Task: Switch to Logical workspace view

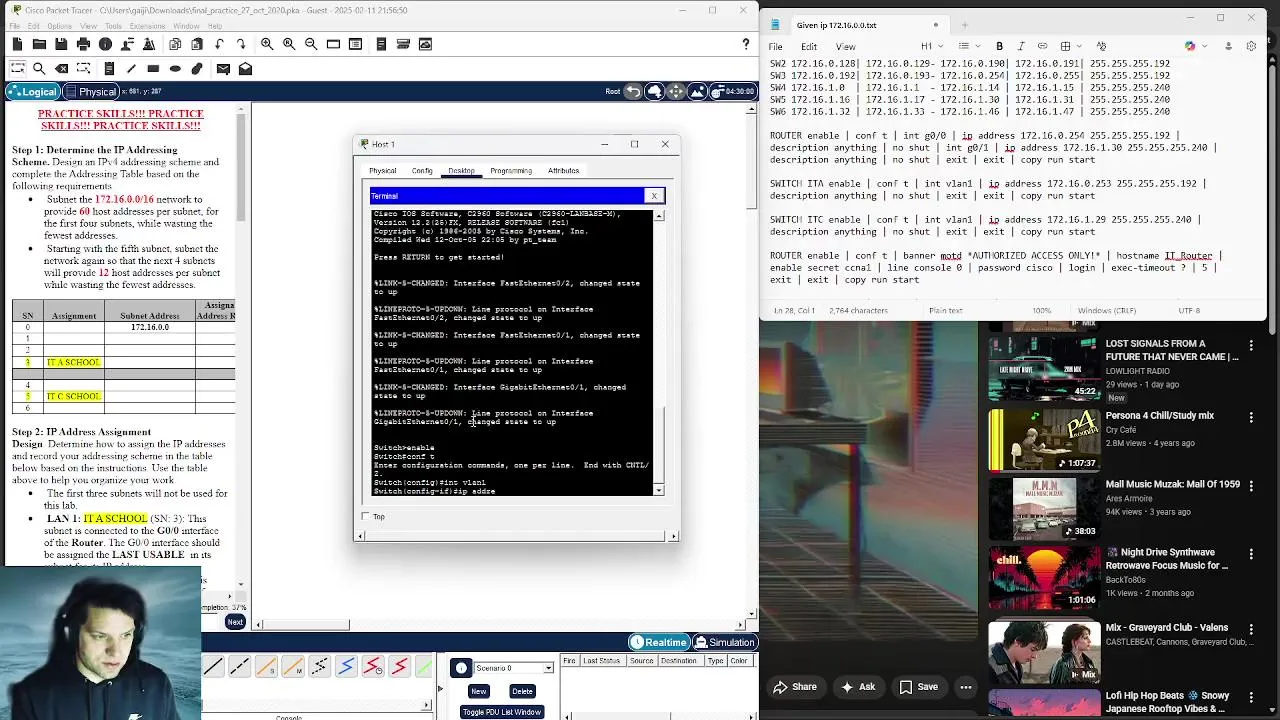Action: pyautogui.click(x=32, y=91)
